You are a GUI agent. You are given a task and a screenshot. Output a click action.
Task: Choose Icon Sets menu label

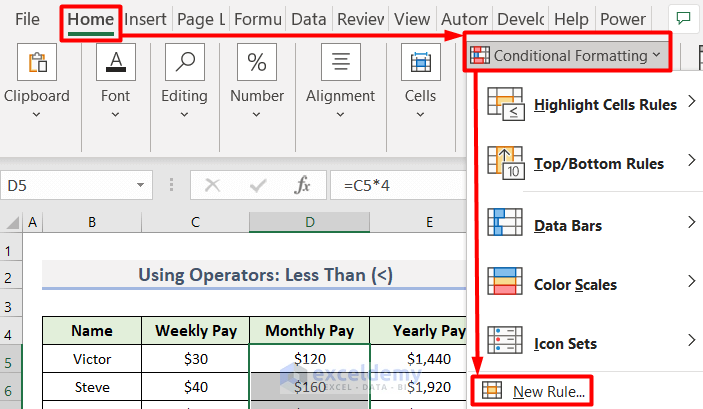(x=565, y=344)
